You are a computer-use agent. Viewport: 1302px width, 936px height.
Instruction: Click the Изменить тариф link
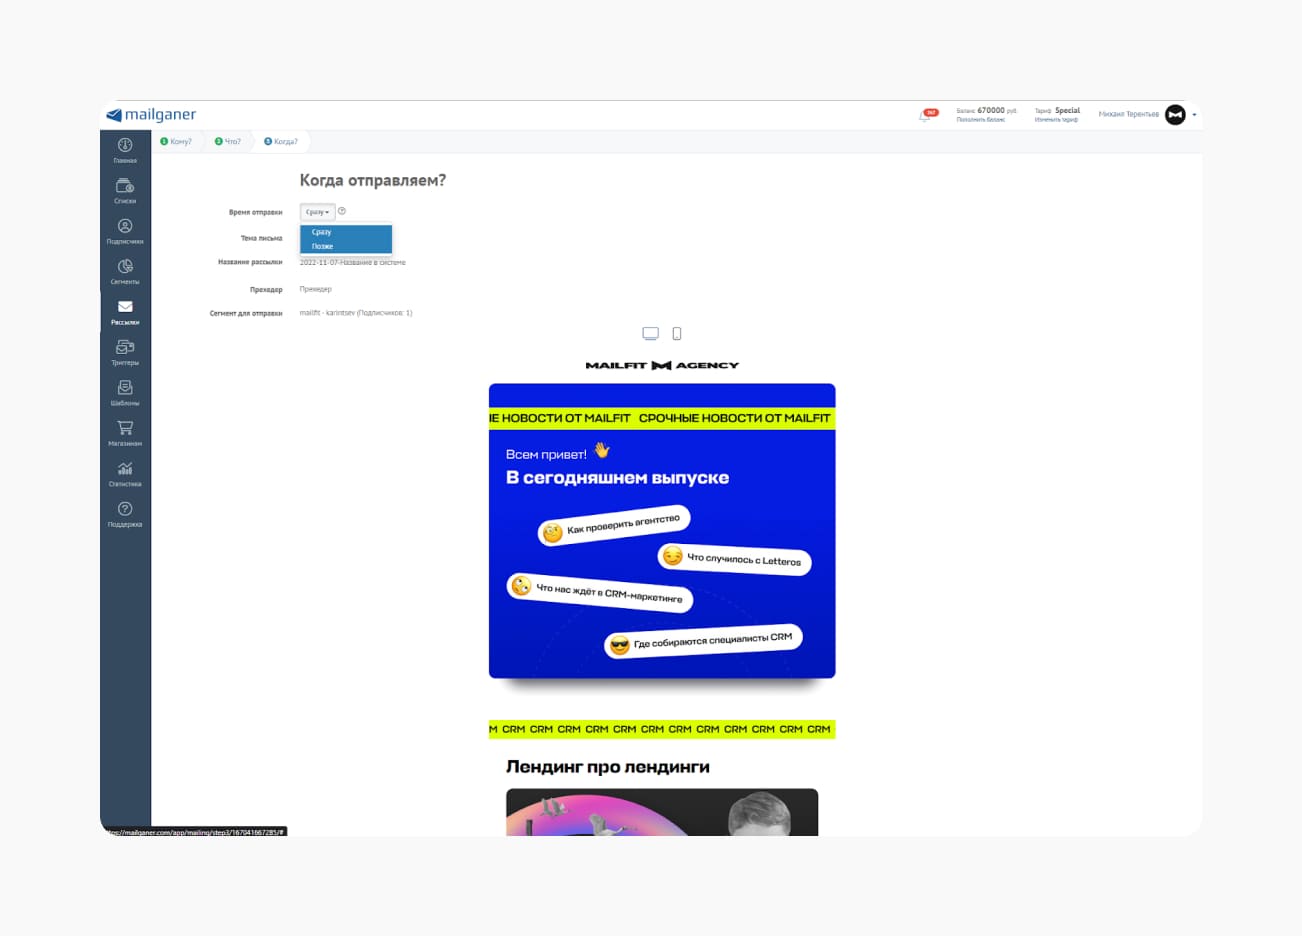coord(1056,120)
